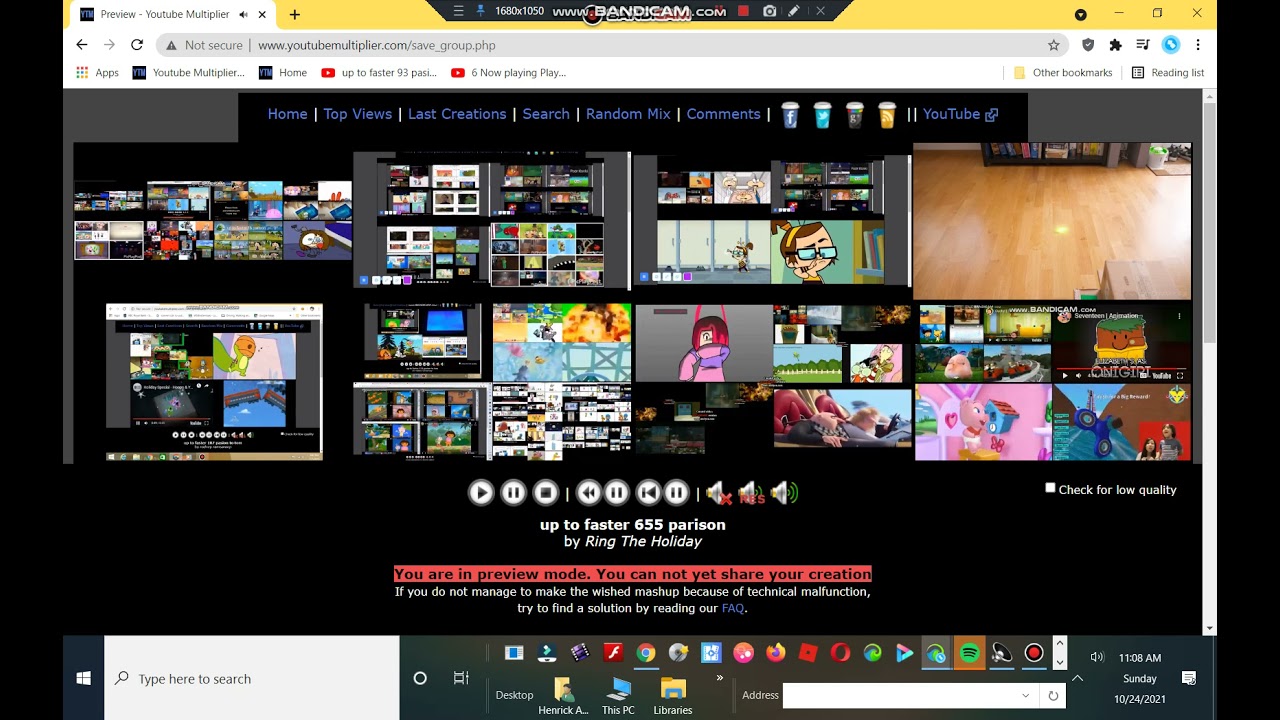Open Firefox from the taskbar
Screen dimensions: 1280x720
click(776, 653)
